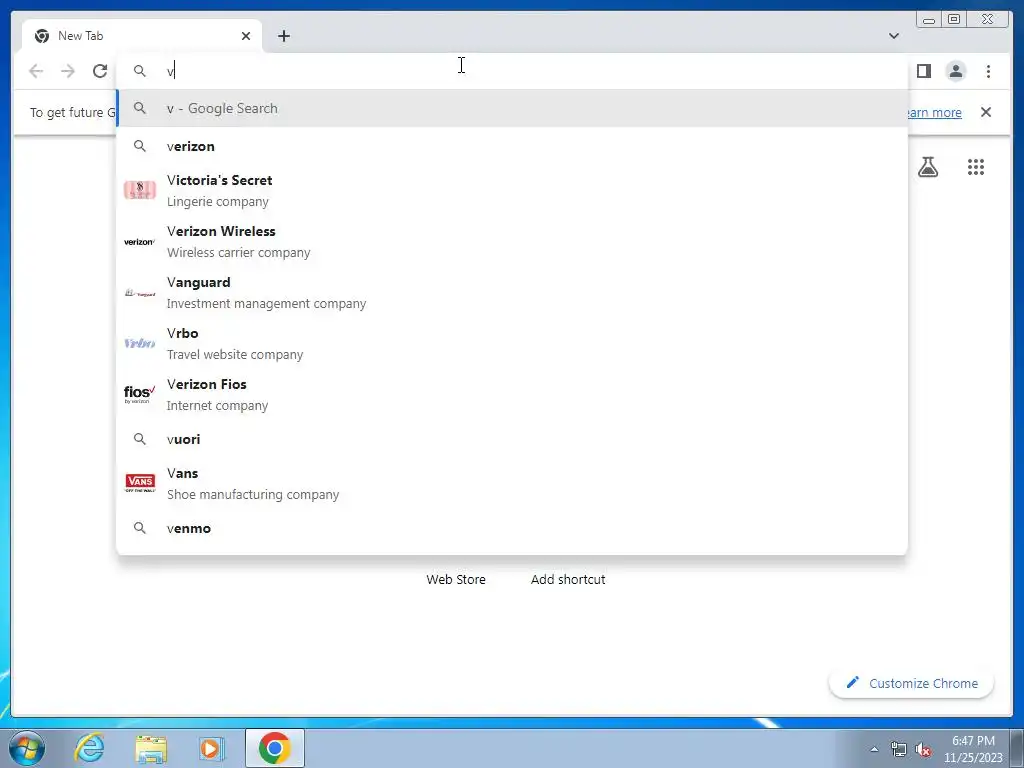Click the Add shortcut tile
Screen dimensions: 1024x768
tap(568, 579)
